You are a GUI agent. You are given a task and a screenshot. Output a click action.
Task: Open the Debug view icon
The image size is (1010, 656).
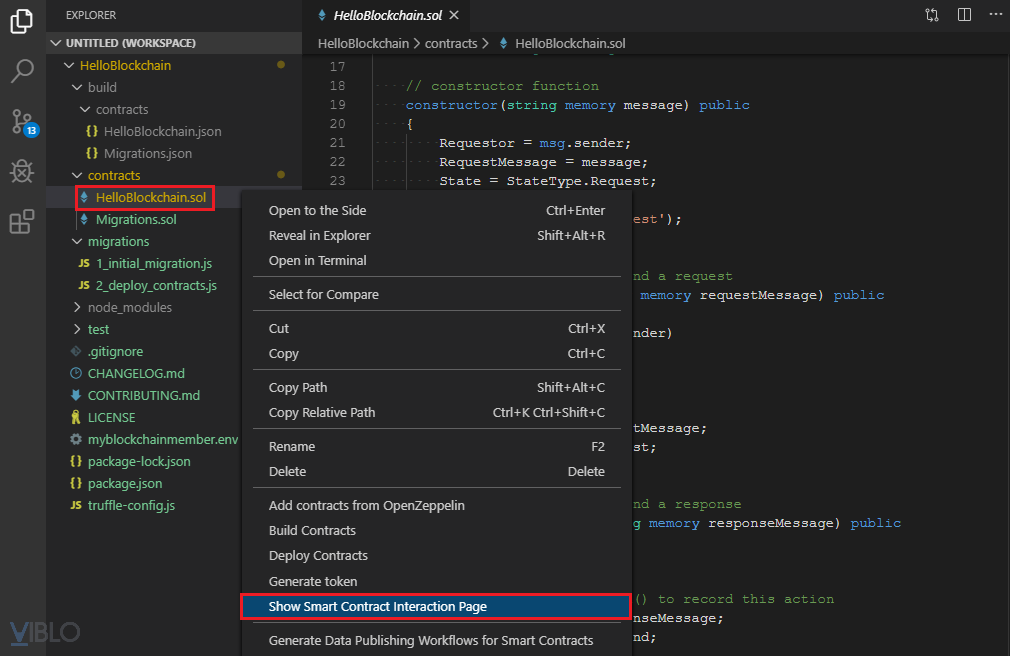pos(22,172)
